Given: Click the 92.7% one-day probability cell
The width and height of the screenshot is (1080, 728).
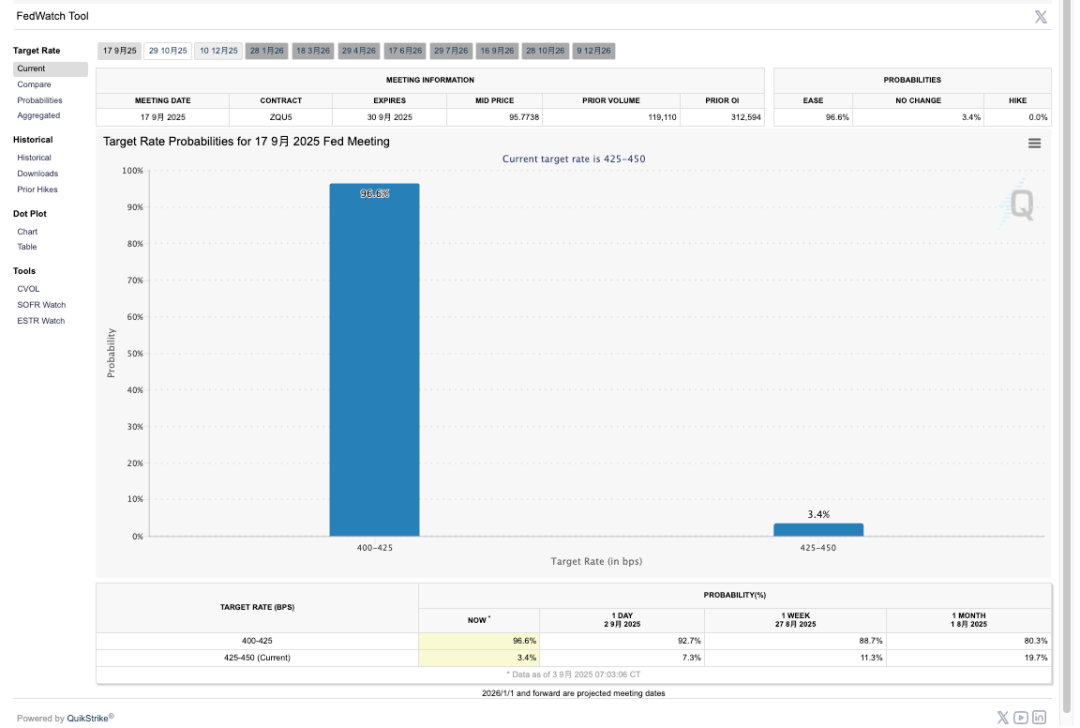Looking at the screenshot, I should (622, 641).
